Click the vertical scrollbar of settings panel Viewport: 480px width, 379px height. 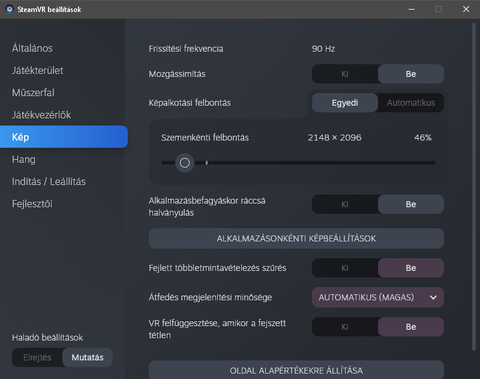pyautogui.click(x=474, y=187)
